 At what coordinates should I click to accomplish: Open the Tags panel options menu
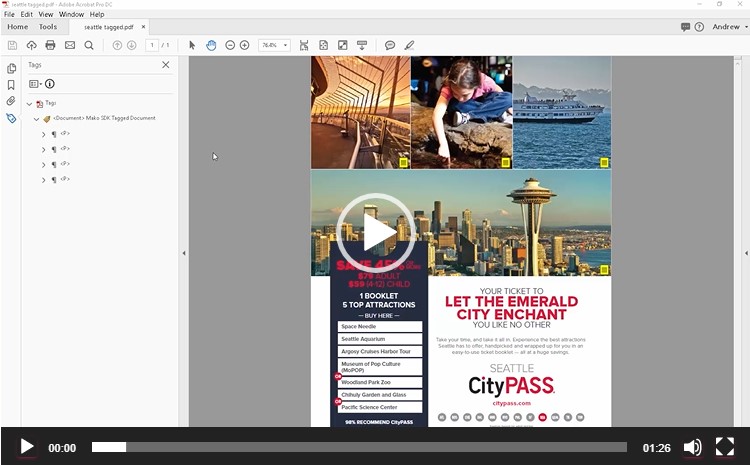(35, 84)
